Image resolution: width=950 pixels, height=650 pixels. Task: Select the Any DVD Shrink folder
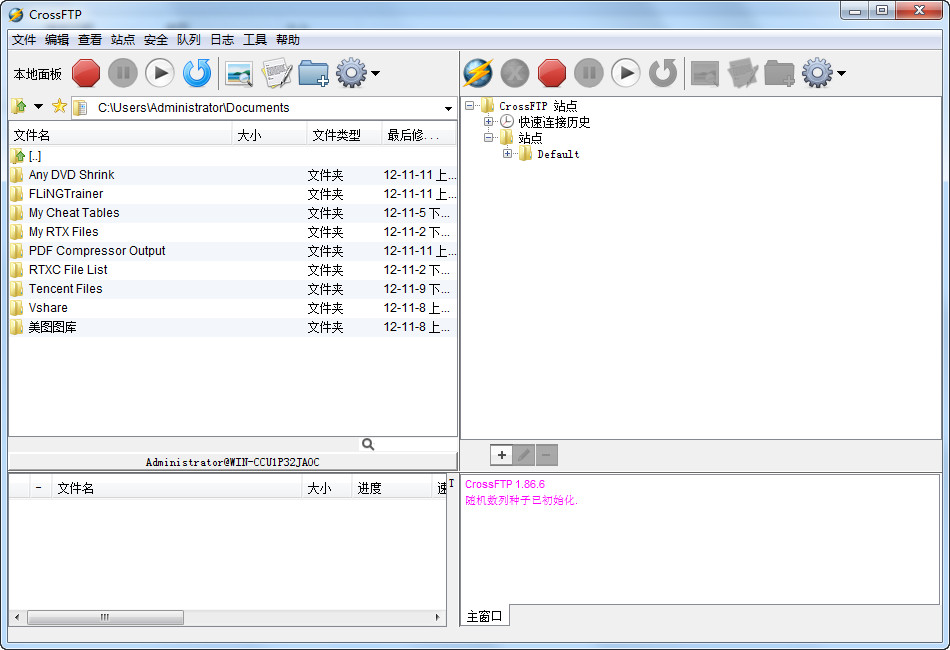233,175
